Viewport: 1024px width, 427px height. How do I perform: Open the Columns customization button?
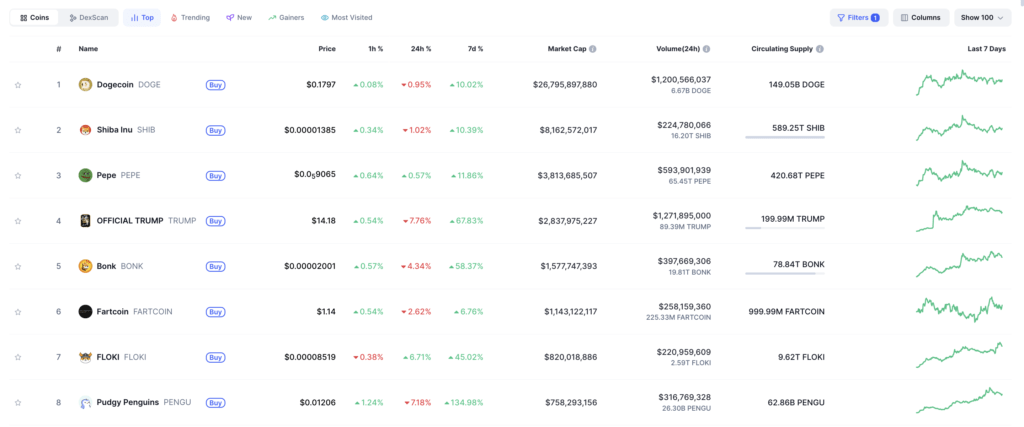(921, 18)
